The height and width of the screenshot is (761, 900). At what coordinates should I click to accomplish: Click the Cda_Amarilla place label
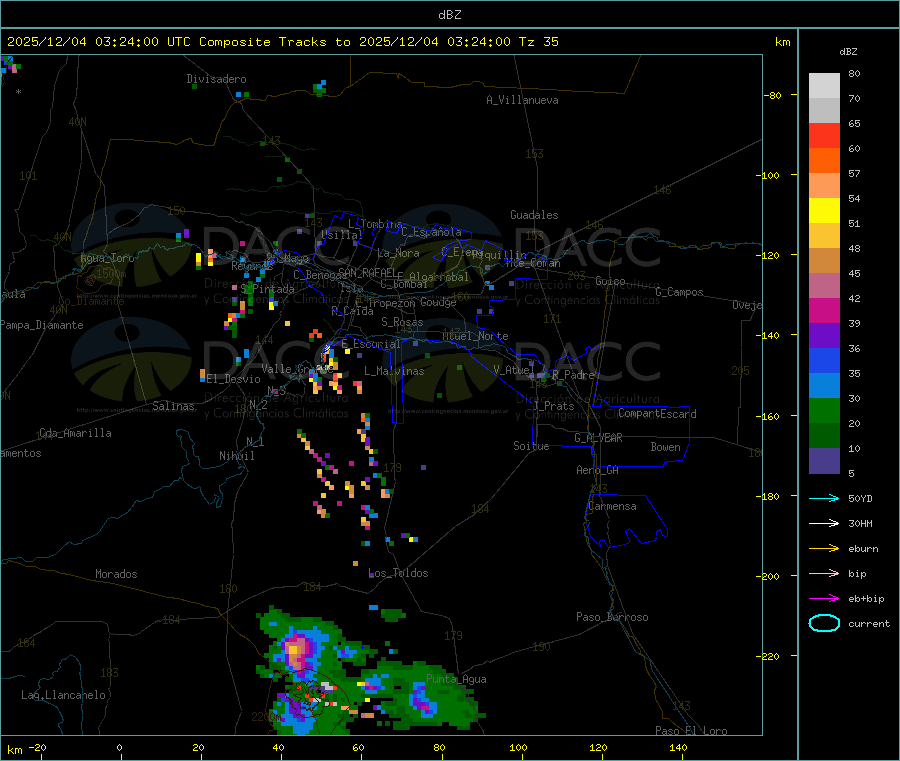click(75, 433)
